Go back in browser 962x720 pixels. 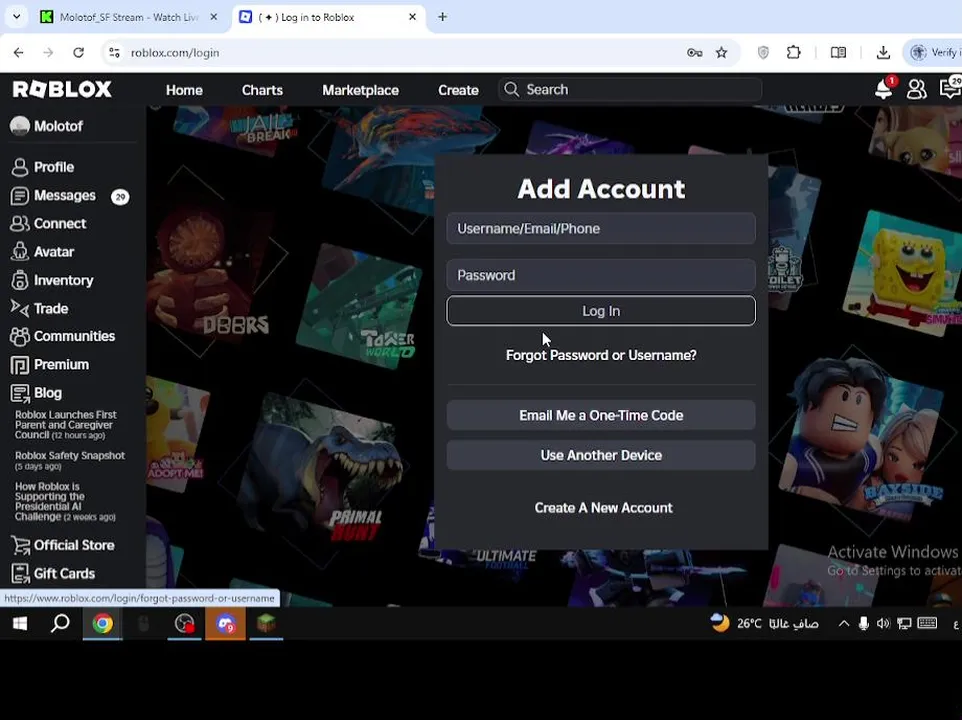click(18, 53)
